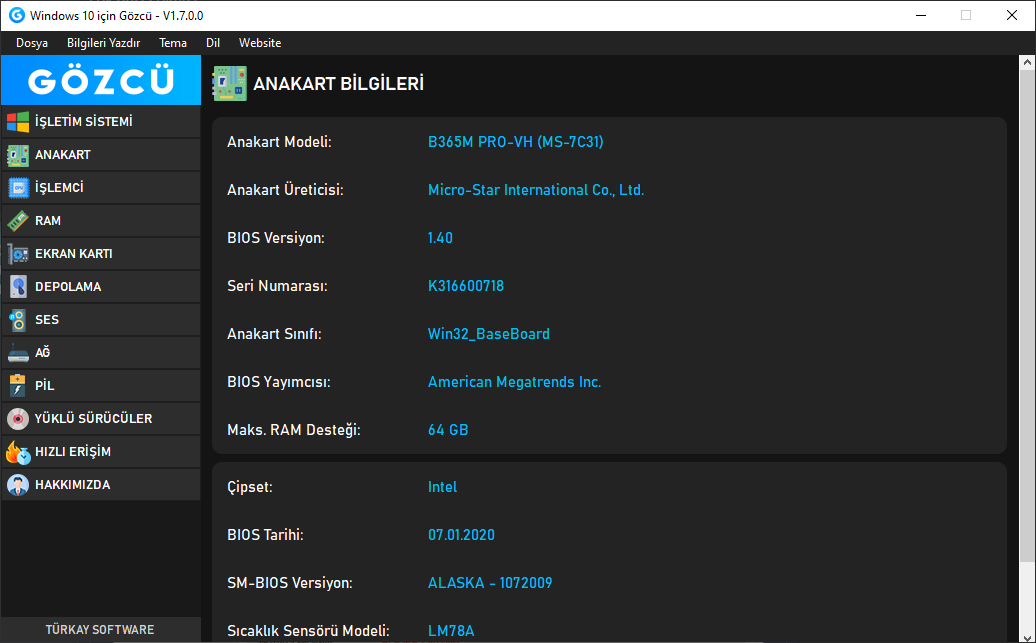Click the person icon for Hakkımızda

tap(18, 484)
